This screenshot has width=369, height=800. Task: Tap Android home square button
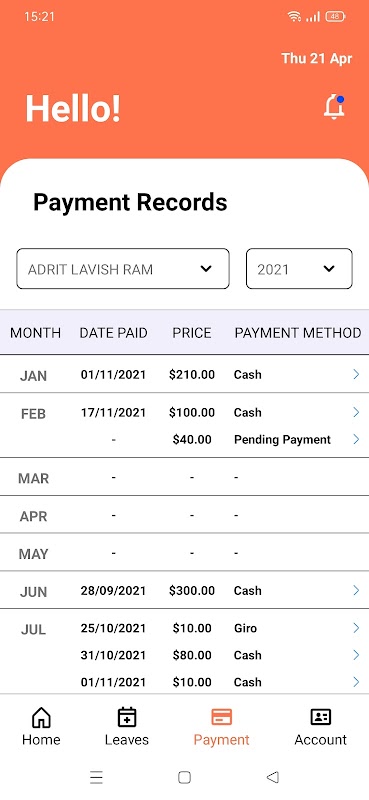tap(184, 777)
